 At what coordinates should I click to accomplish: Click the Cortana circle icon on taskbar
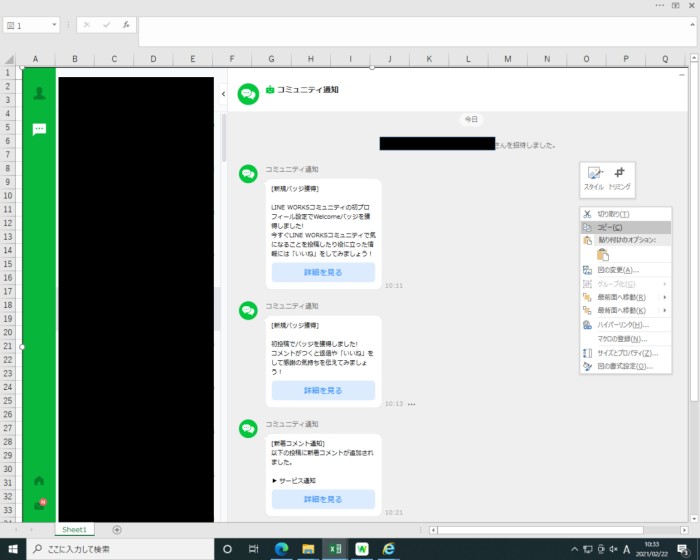tap(227, 549)
